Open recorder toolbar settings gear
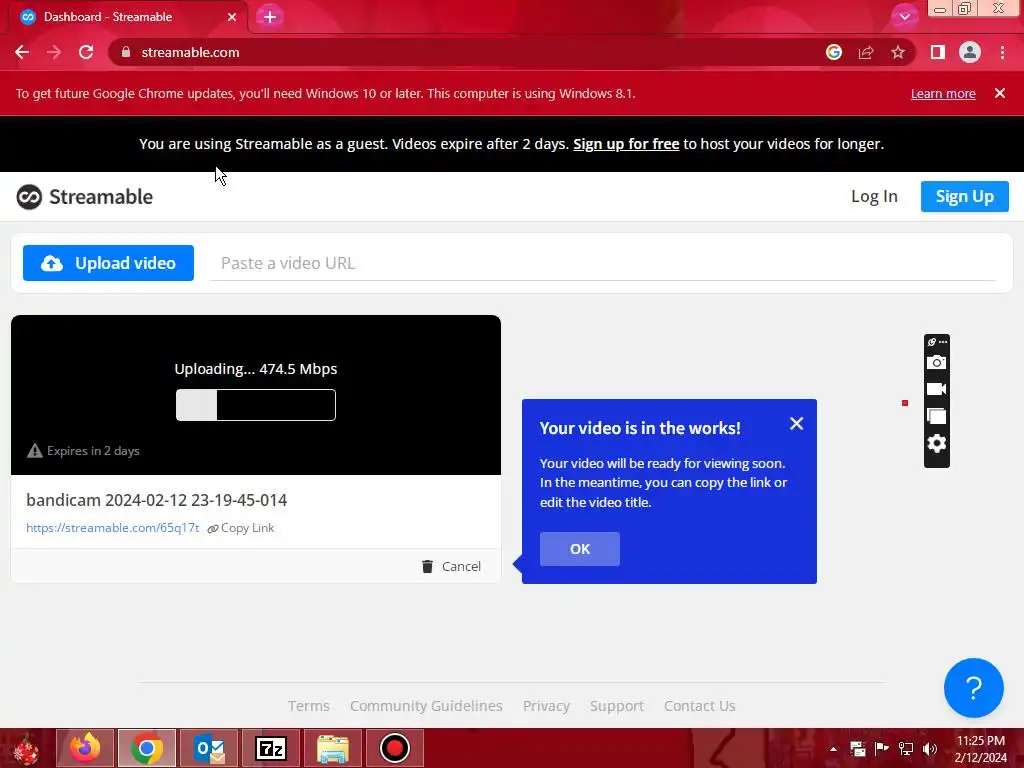Screen dimensions: 1024x768 click(936, 444)
